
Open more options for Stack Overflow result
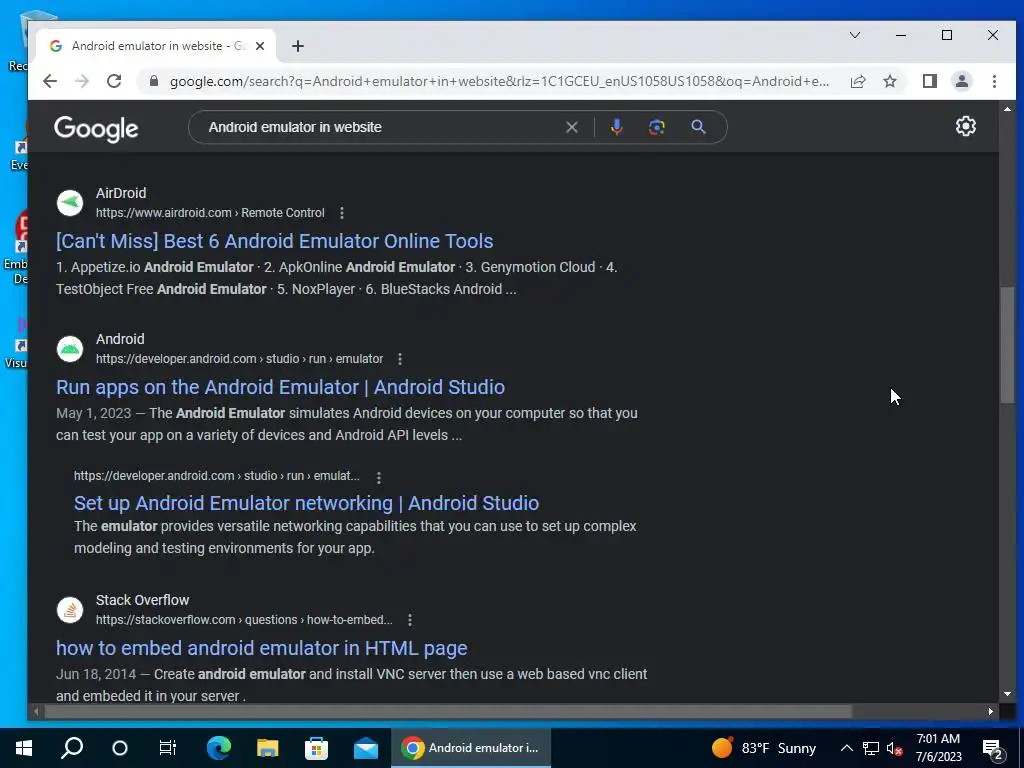[409, 620]
